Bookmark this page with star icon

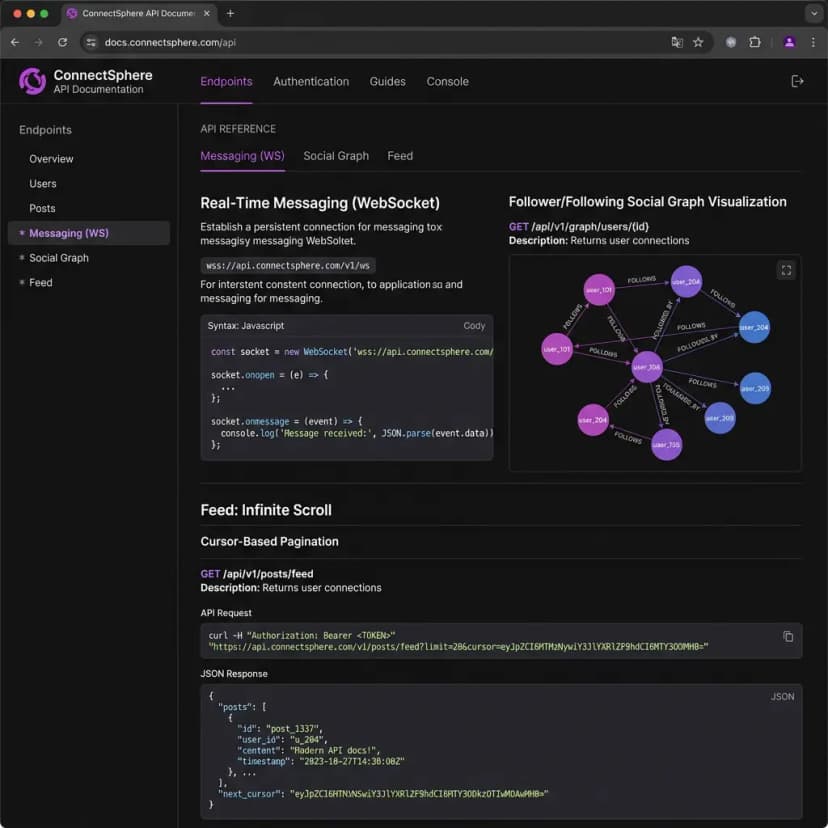point(698,42)
